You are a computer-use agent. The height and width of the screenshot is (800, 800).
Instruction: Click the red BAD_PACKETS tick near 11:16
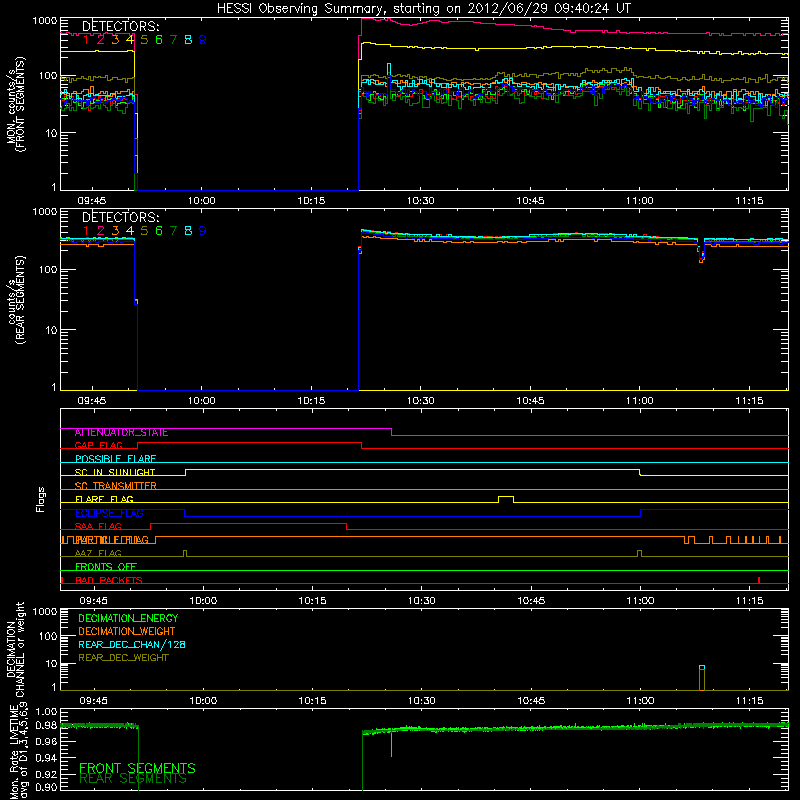(759, 580)
